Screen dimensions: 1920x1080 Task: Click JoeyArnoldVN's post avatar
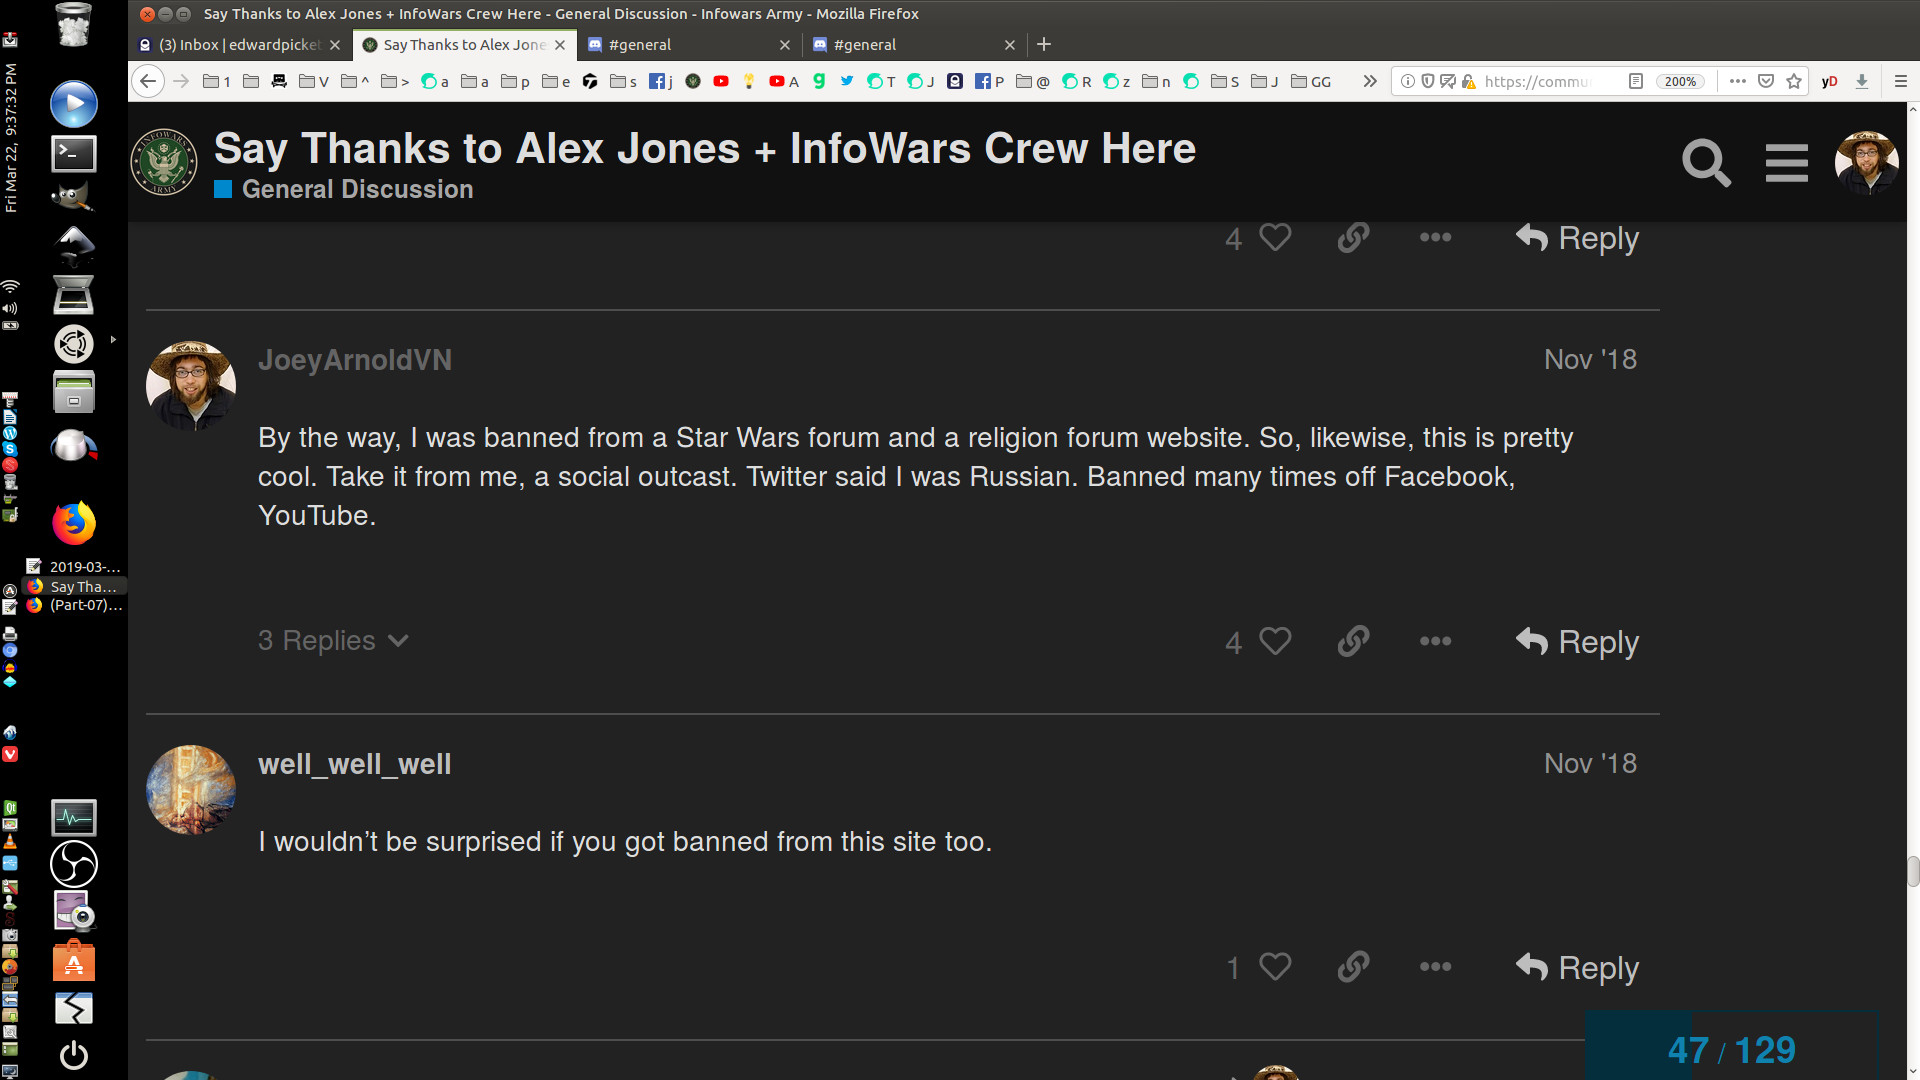(x=191, y=386)
